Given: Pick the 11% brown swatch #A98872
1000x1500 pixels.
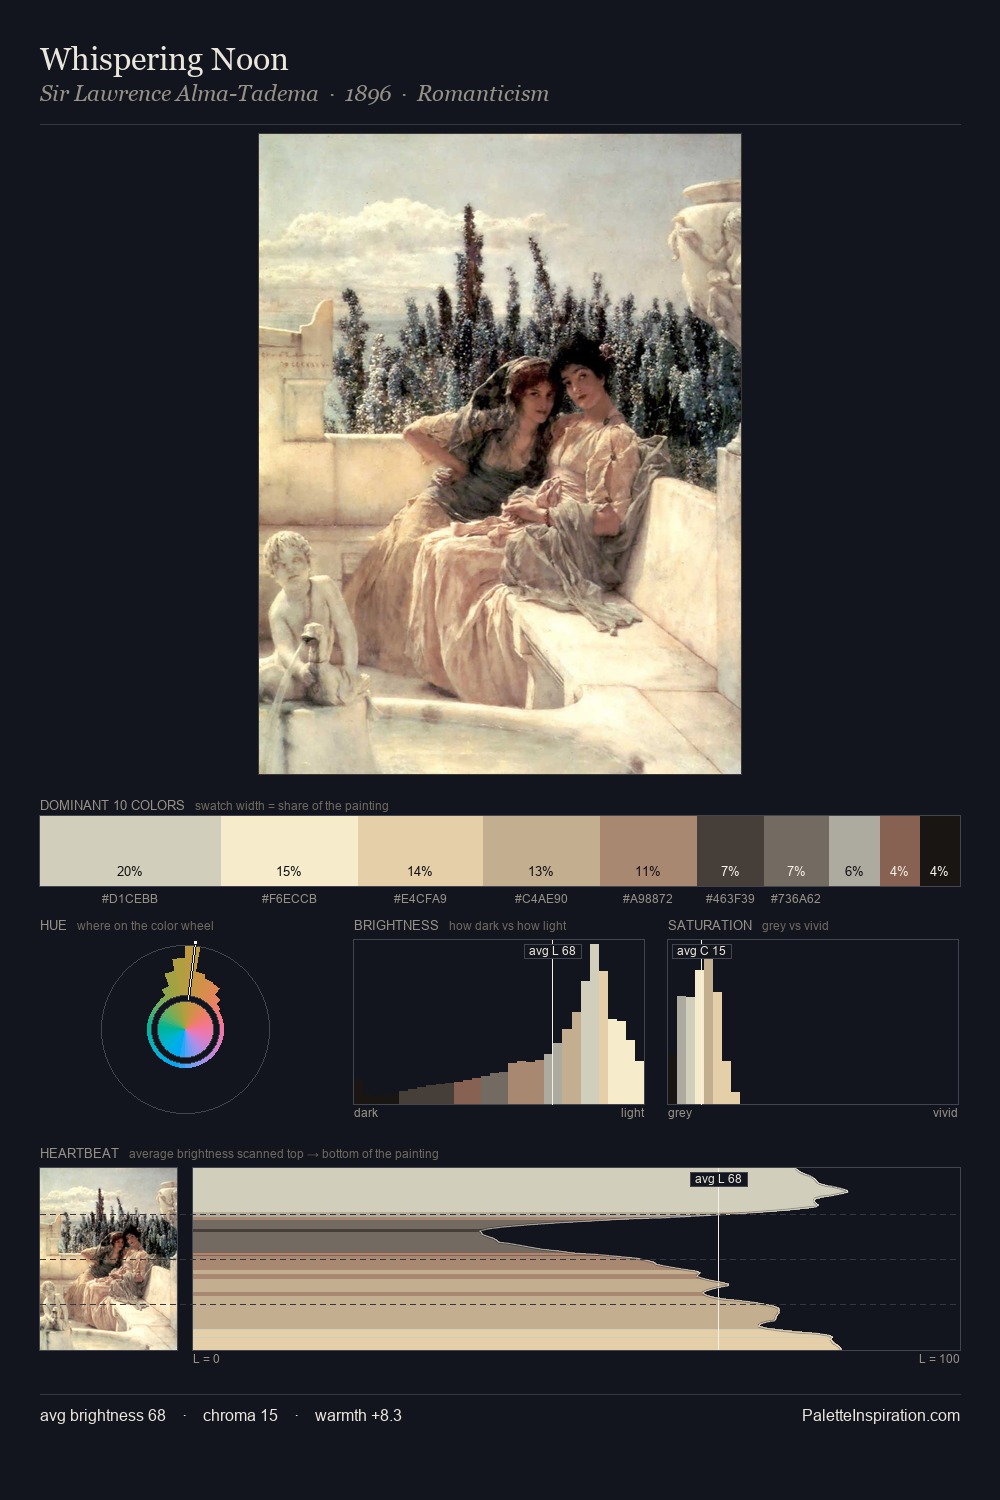Looking at the screenshot, I should tap(648, 851).
